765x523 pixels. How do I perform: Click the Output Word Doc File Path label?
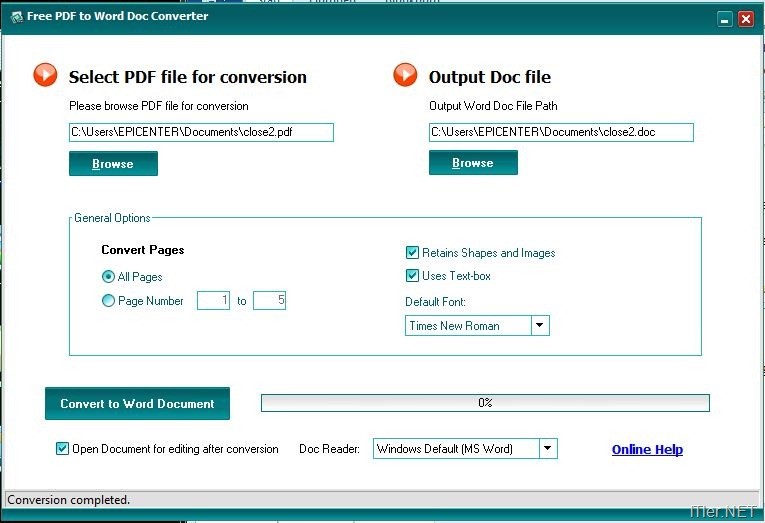coord(493,106)
